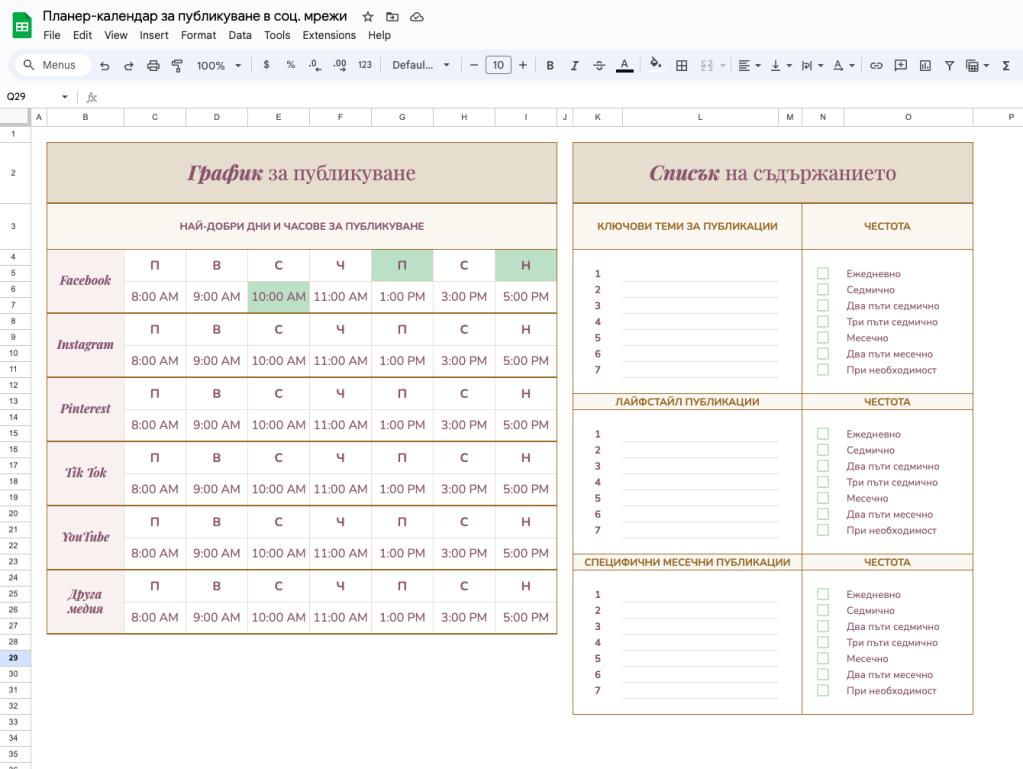Viewport: 1023px width, 769px height.
Task: Check the bottom При необходимост checkbox
Action: click(823, 691)
